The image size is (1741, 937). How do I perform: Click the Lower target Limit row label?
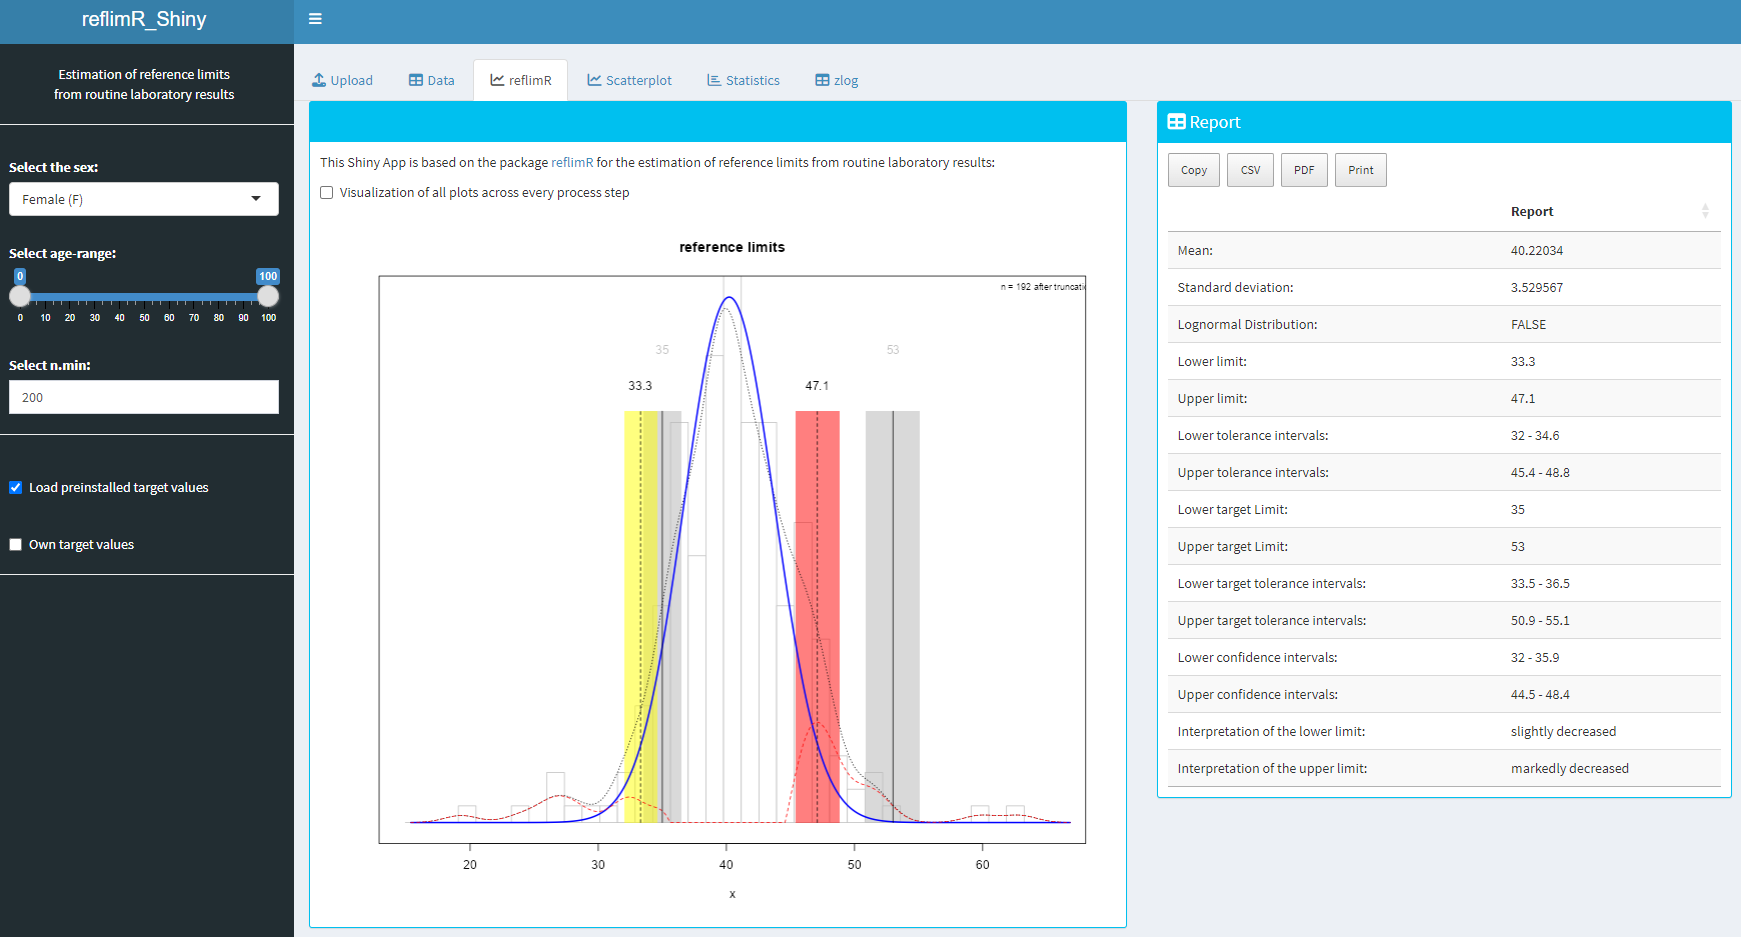tap(1232, 510)
